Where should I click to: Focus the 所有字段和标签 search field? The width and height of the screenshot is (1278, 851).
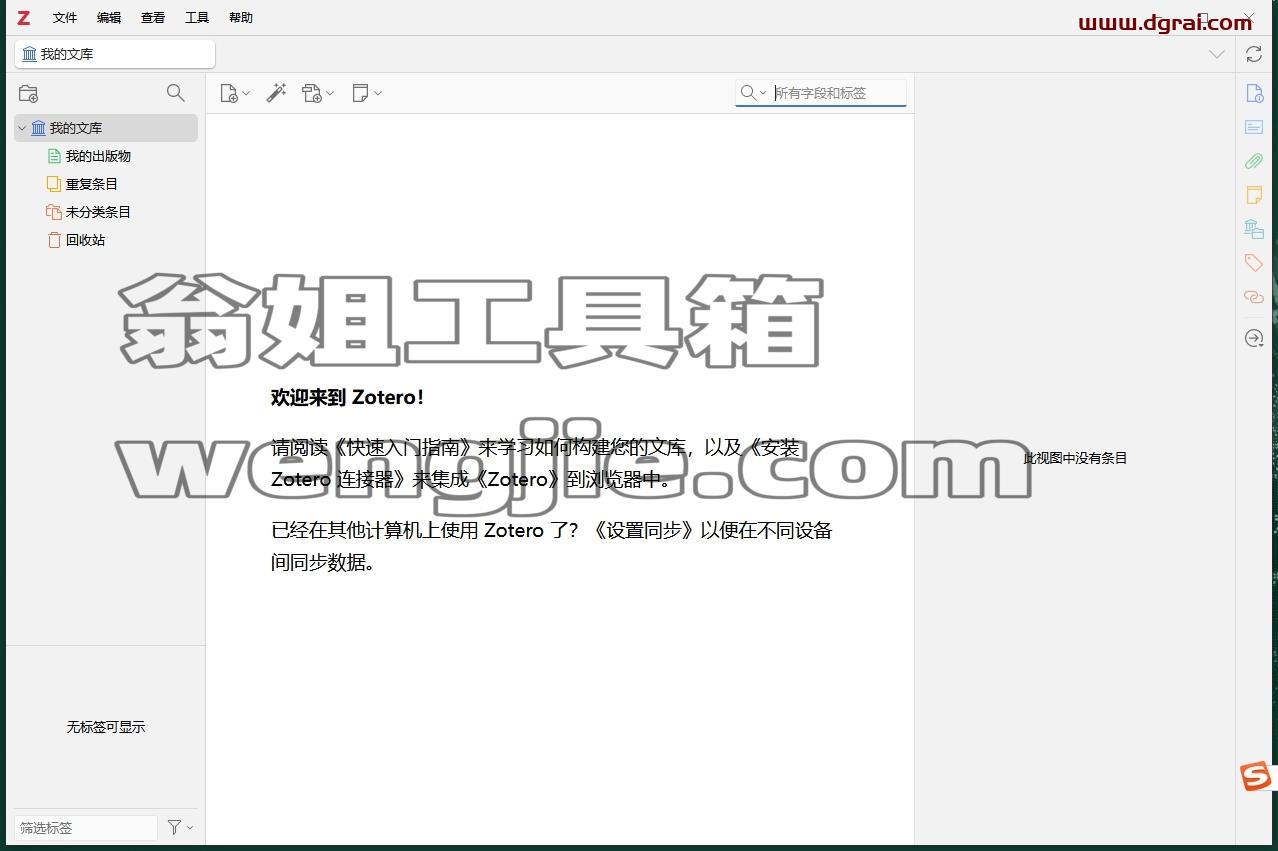[x=839, y=93]
